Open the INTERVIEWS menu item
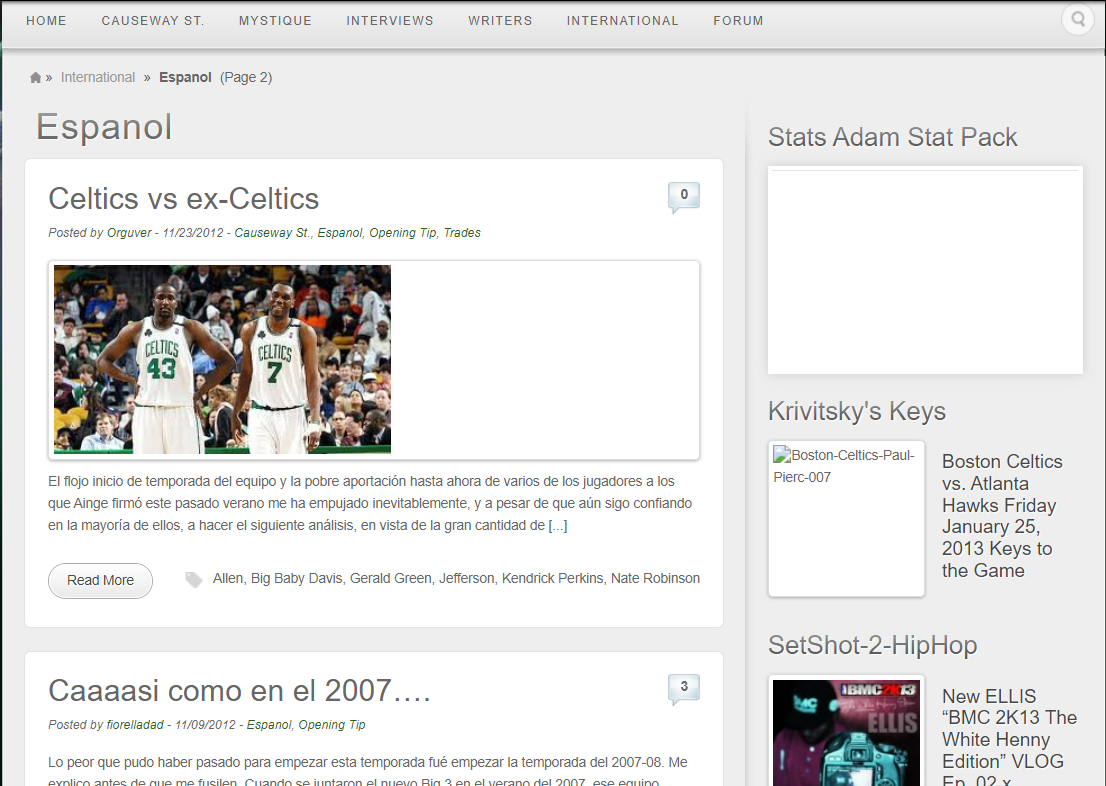The width and height of the screenshot is (1106, 786). 390,21
